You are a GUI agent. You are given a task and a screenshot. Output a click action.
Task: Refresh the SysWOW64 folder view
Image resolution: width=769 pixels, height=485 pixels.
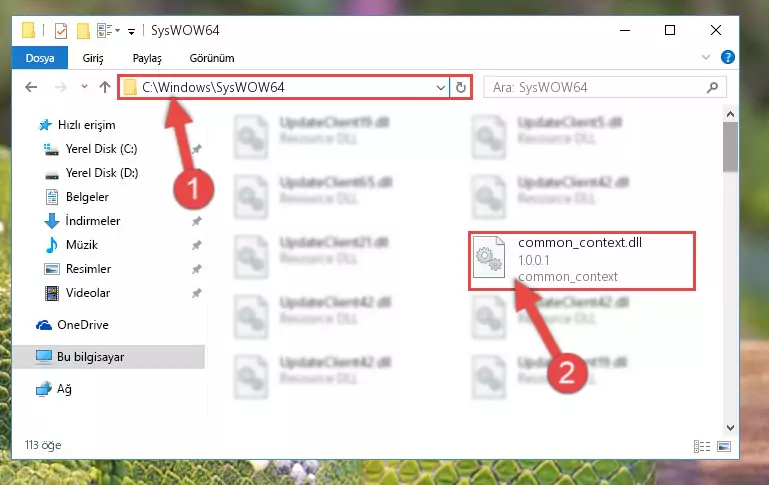[461, 87]
